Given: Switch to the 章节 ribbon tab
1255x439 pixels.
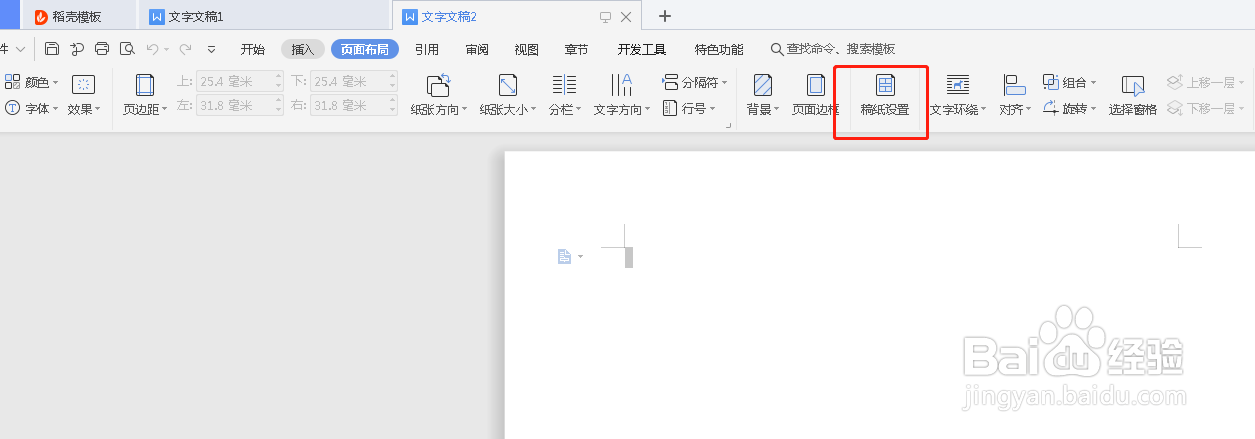Looking at the screenshot, I should [x=577, y=49].
